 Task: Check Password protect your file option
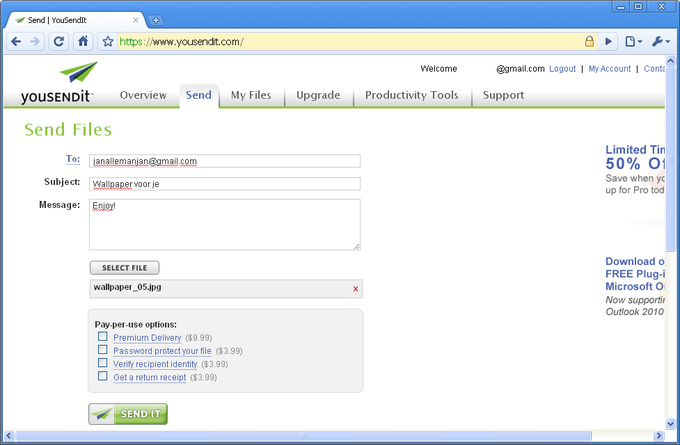coord(103,350)
